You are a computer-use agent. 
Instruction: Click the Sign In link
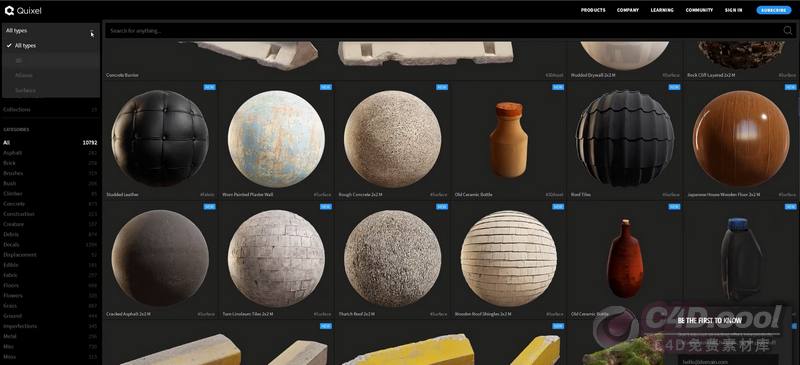pos(733,10)
